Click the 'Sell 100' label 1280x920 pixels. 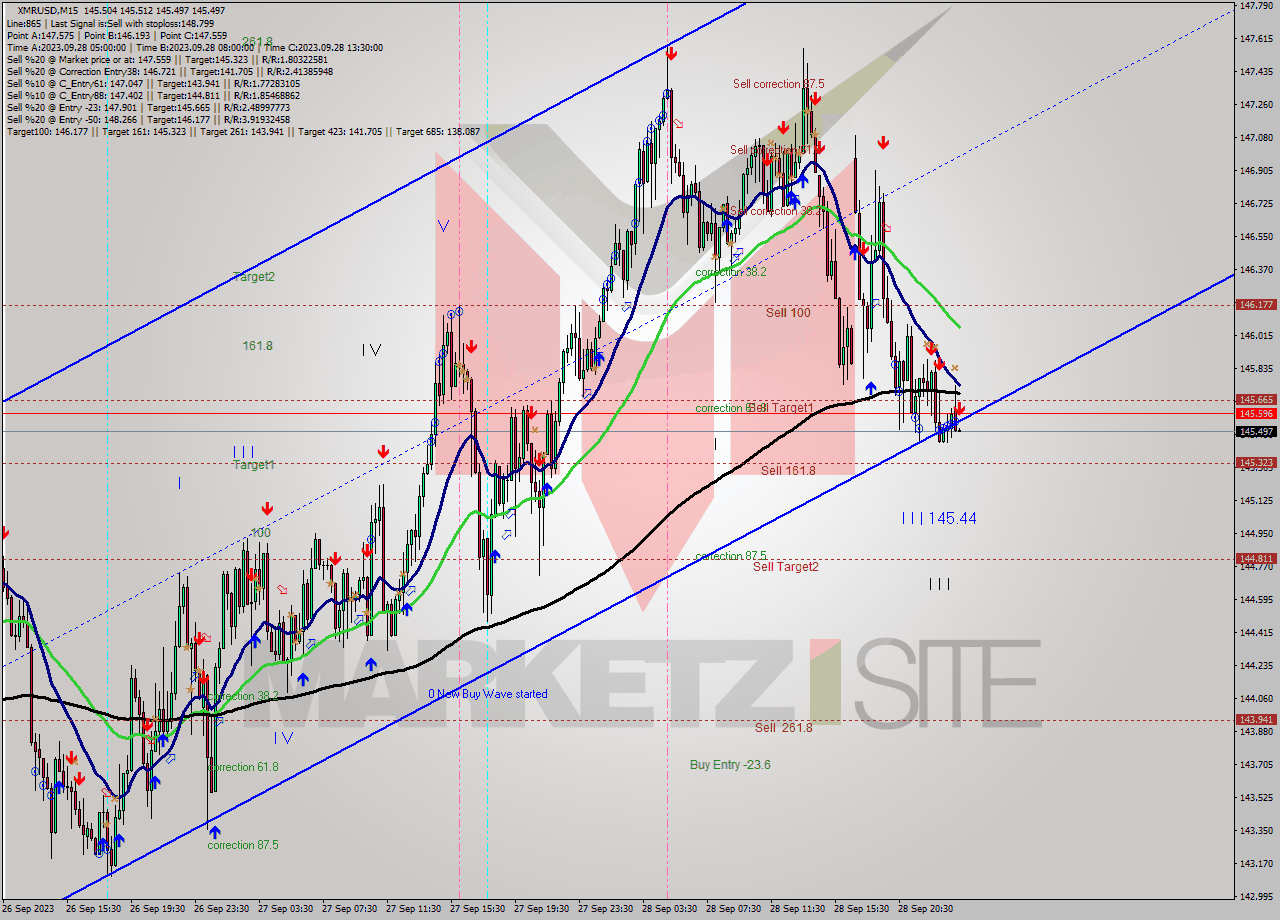coord(788,313)
